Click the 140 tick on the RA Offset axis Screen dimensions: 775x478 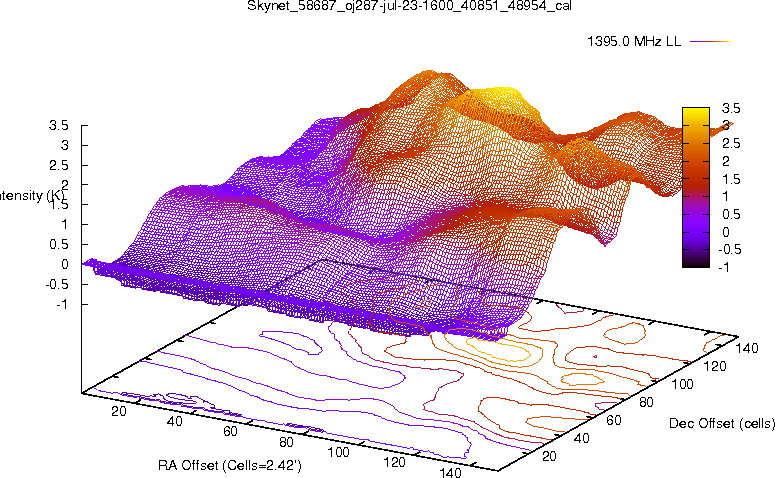tap(450, 472)
